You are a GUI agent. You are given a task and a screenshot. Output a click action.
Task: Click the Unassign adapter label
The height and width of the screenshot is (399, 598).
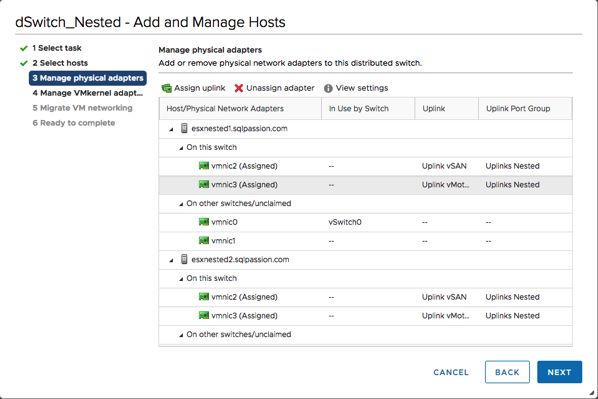tap(280, 88)
